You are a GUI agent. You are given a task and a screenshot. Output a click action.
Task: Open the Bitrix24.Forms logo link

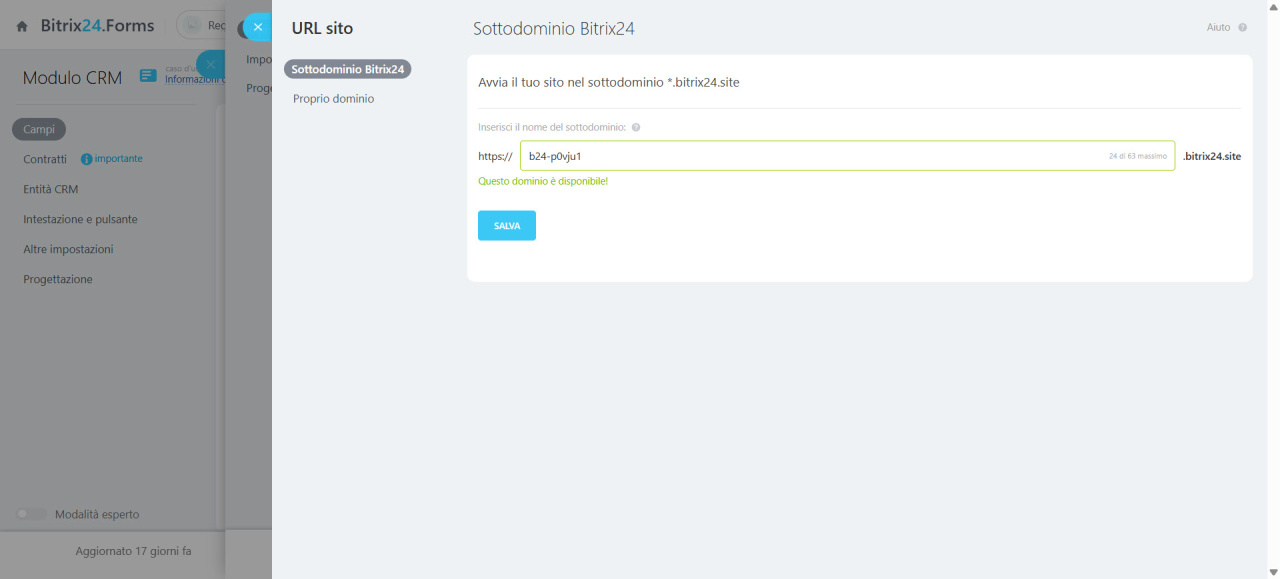97,26
